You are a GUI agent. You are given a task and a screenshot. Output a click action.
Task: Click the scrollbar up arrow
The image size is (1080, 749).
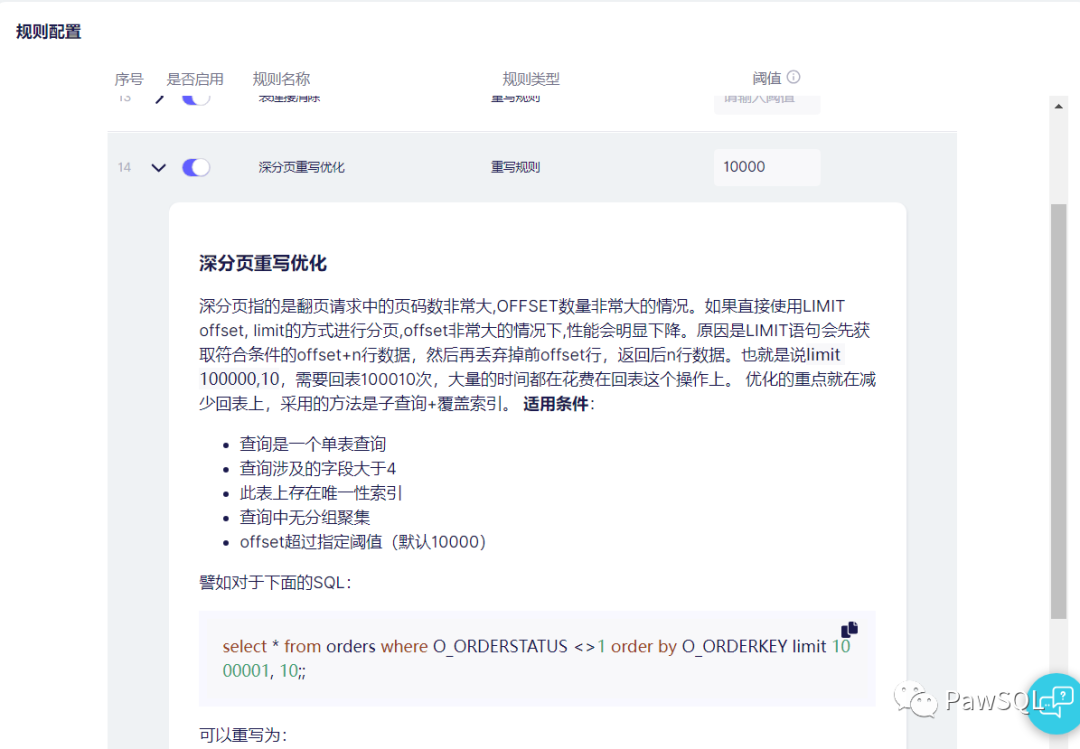(x=1059, y=105)
